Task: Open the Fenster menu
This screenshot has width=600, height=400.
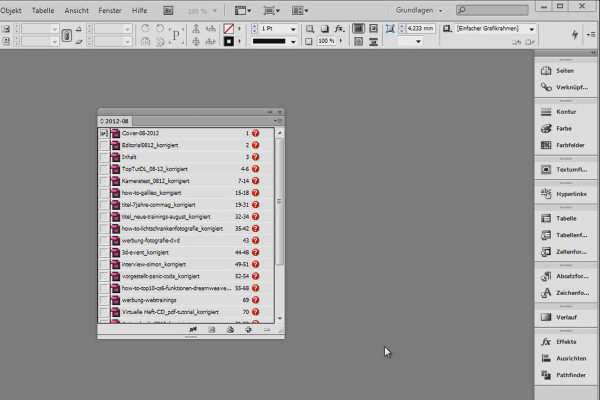Action: (110, 11)
